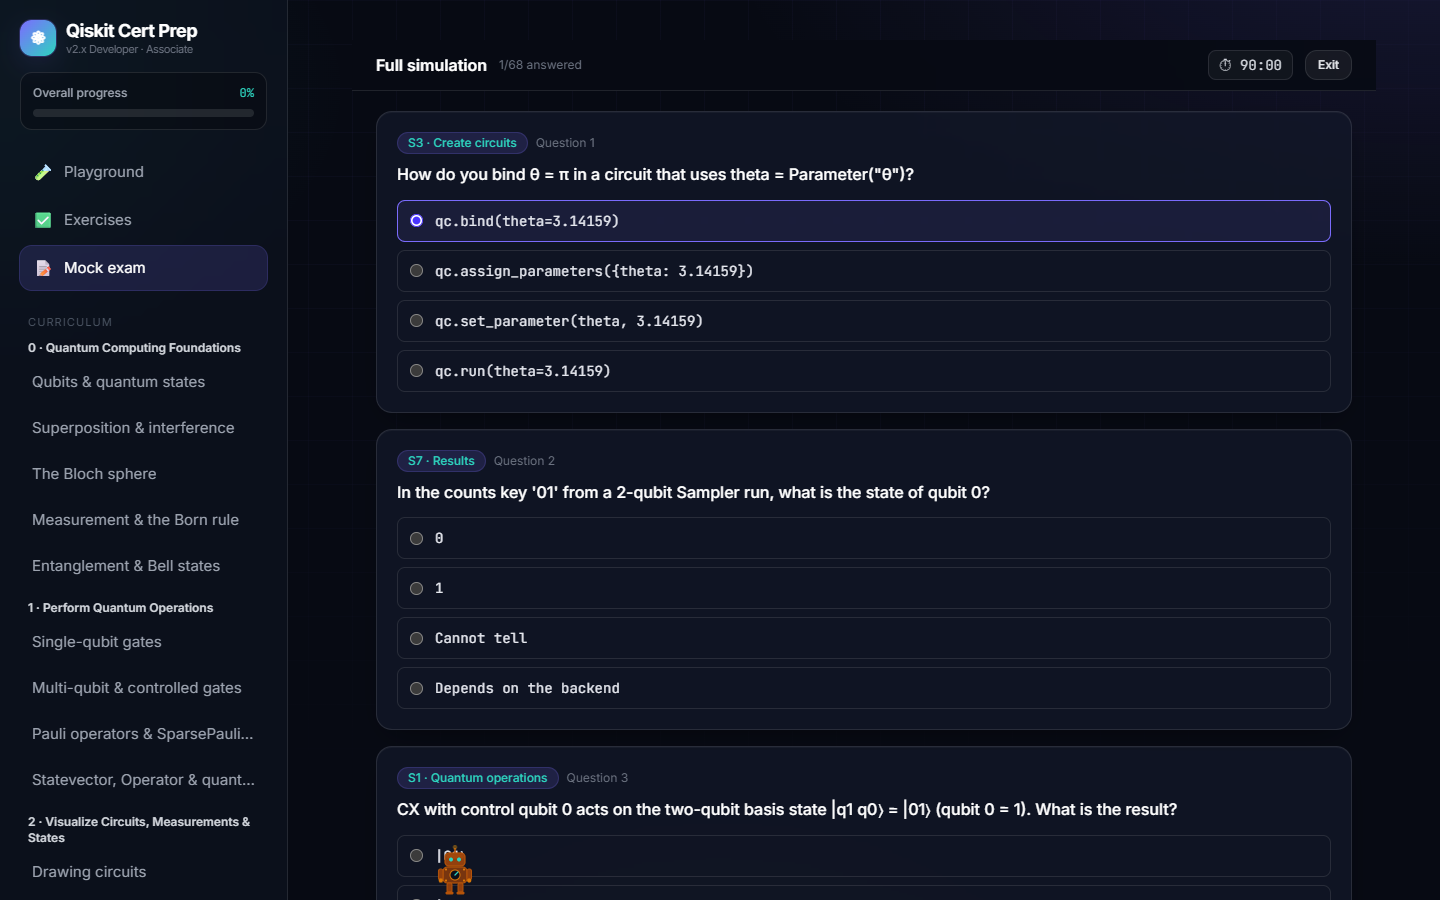Select the qc.set_parameter answer radio
This screenshot has height=900, width=1440.
click(416, 321)
